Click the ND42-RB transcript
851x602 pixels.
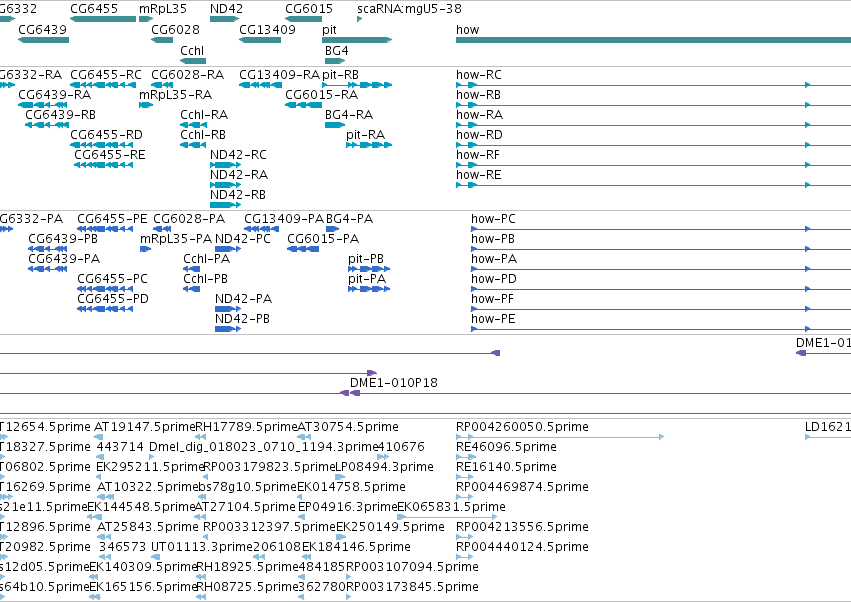[225, 205]
